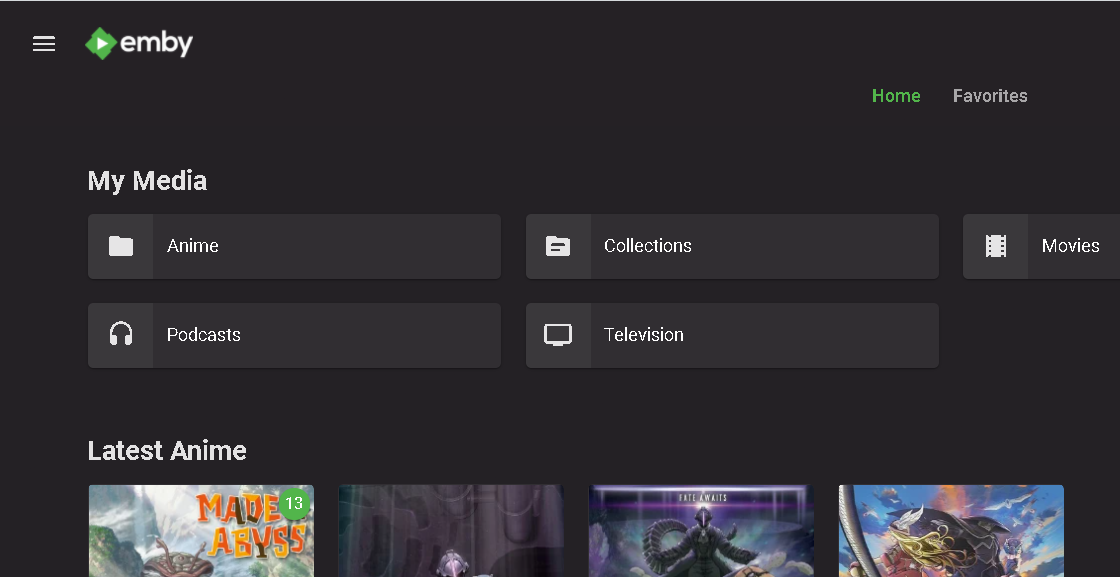The width and height of the screenshot is (1120, 577).
Task: Open the Podcasts library
Action: click(294, 335)
